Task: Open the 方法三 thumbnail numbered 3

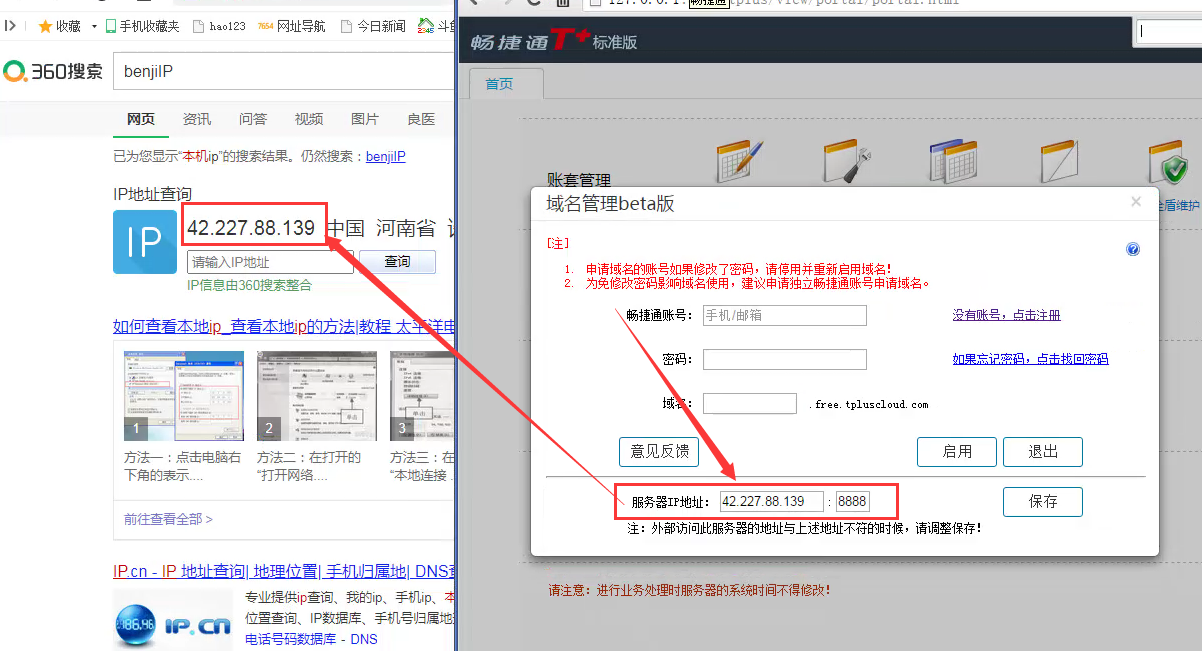Action: (x=423, y=396)
